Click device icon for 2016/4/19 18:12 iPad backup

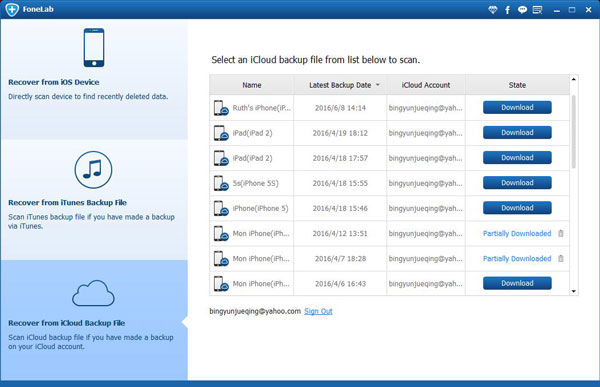point(221,133)
